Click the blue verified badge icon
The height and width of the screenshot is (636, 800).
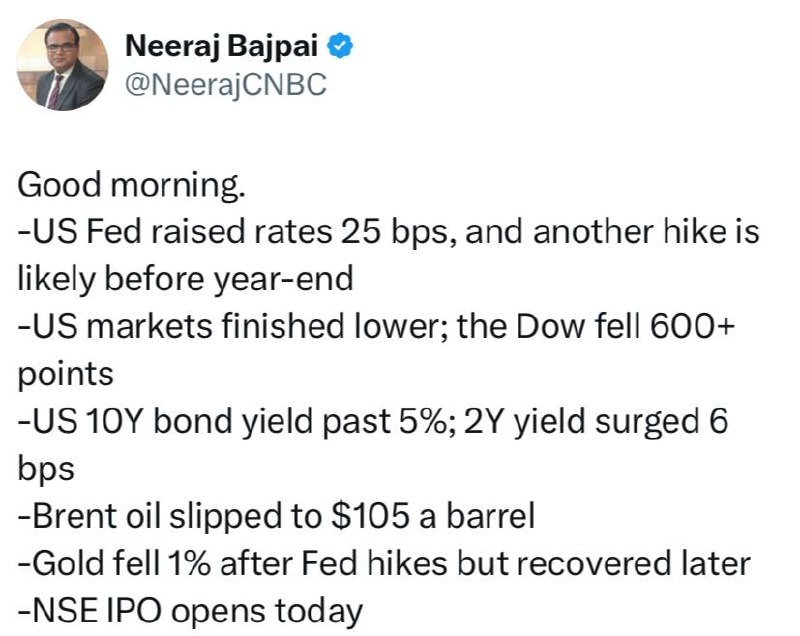pyautogui.click(x=340, y=46)
